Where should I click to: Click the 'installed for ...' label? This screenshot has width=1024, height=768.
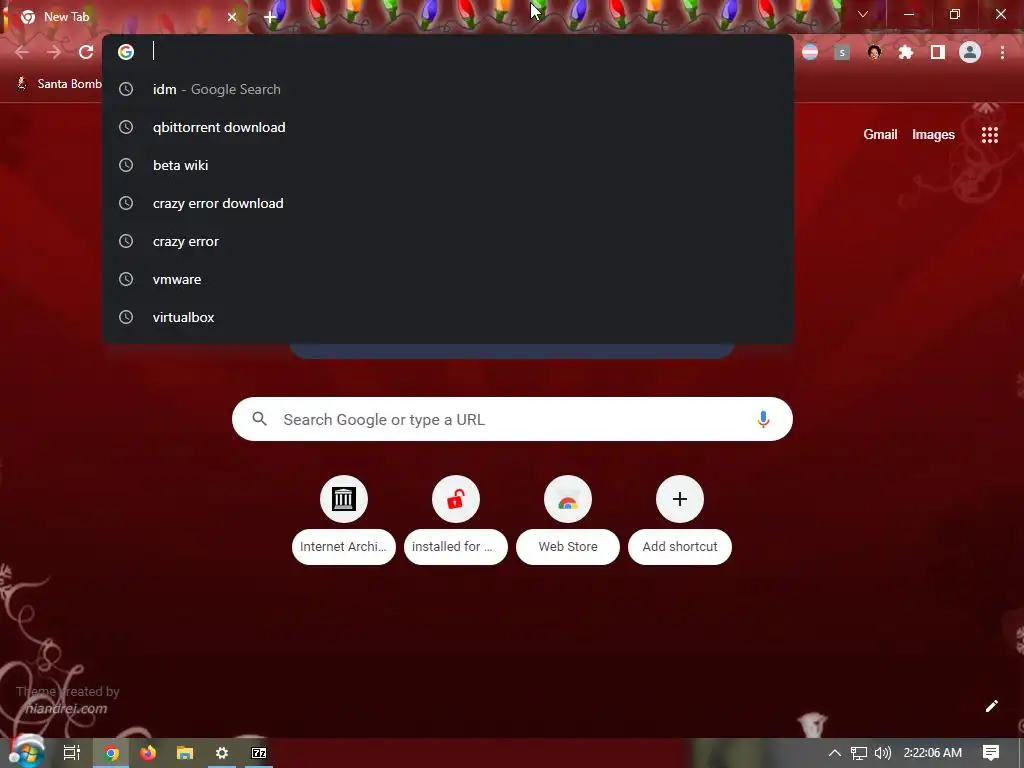455,547
